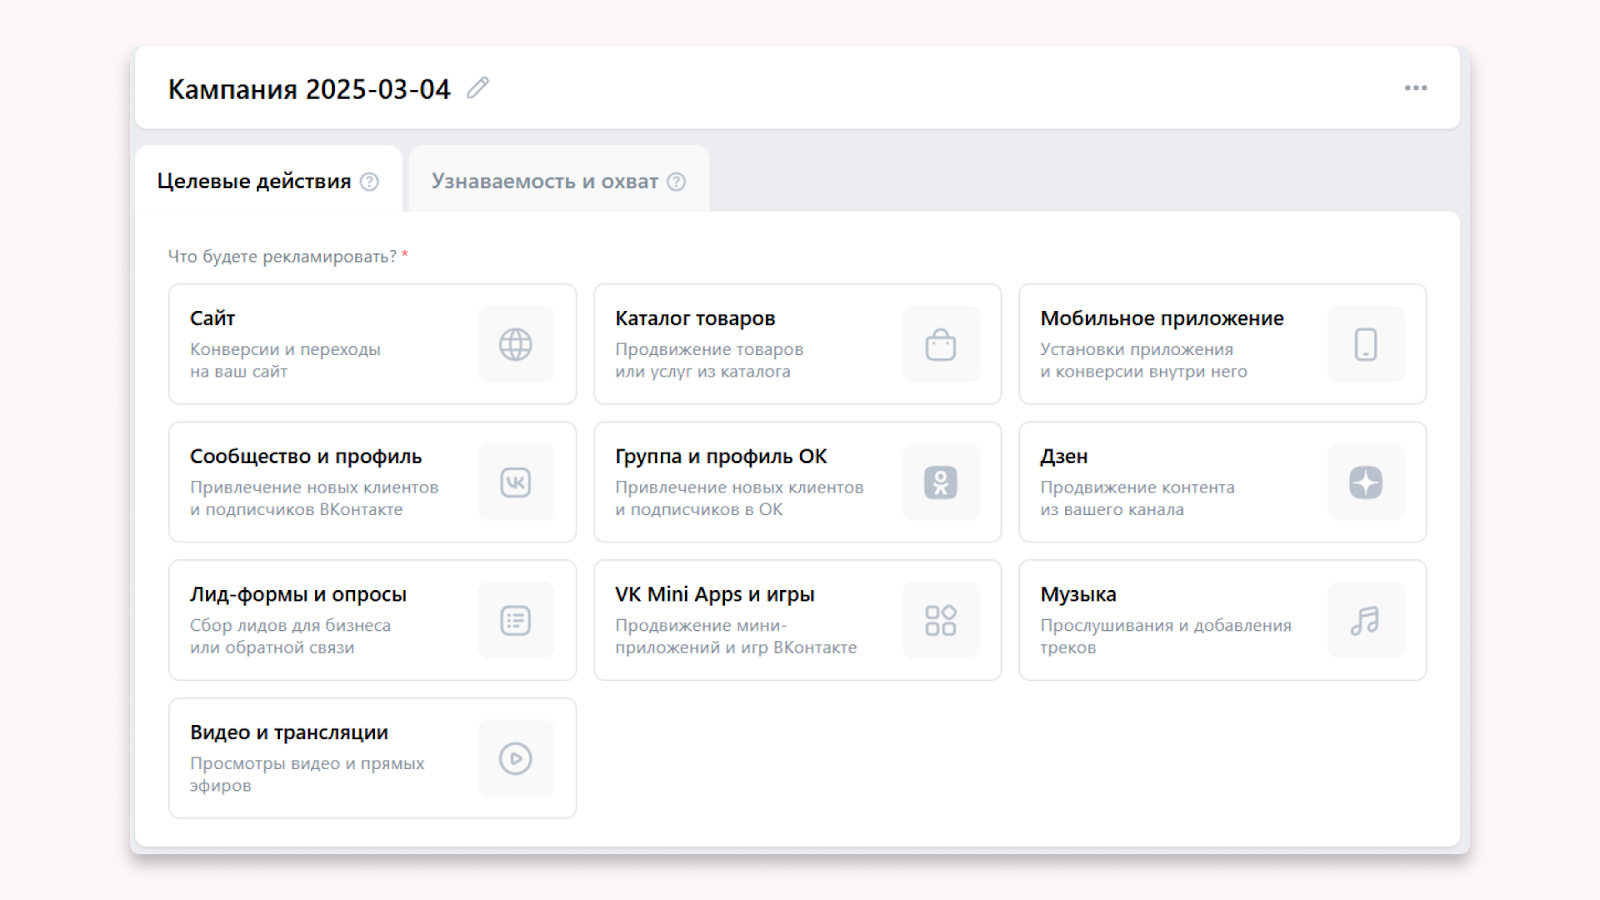Switch to the Узнаваемость и охват tab
This screenshot has width=1600, height=900.
(x=544, y=181)
